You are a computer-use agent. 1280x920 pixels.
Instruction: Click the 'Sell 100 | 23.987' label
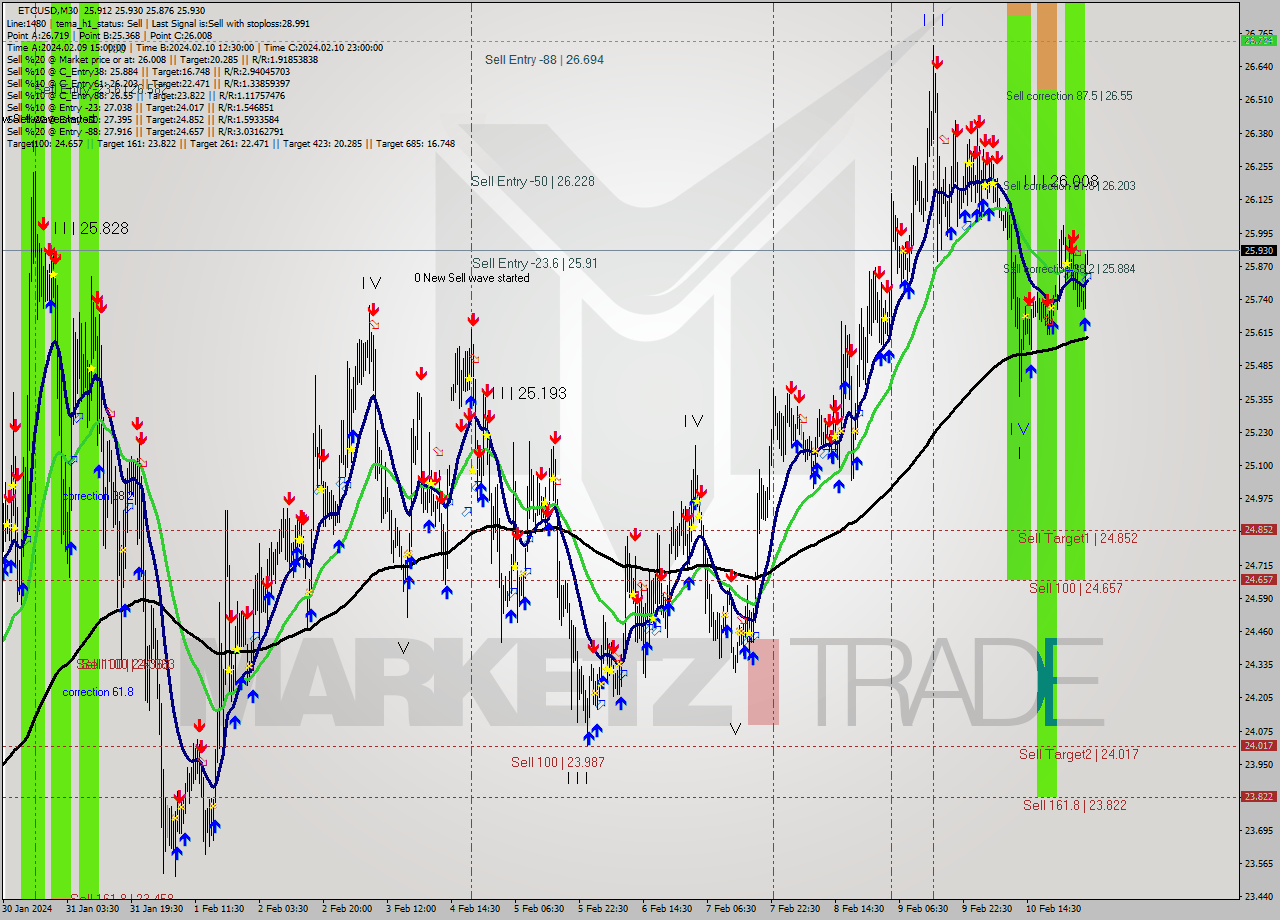(x=558, y=762)
